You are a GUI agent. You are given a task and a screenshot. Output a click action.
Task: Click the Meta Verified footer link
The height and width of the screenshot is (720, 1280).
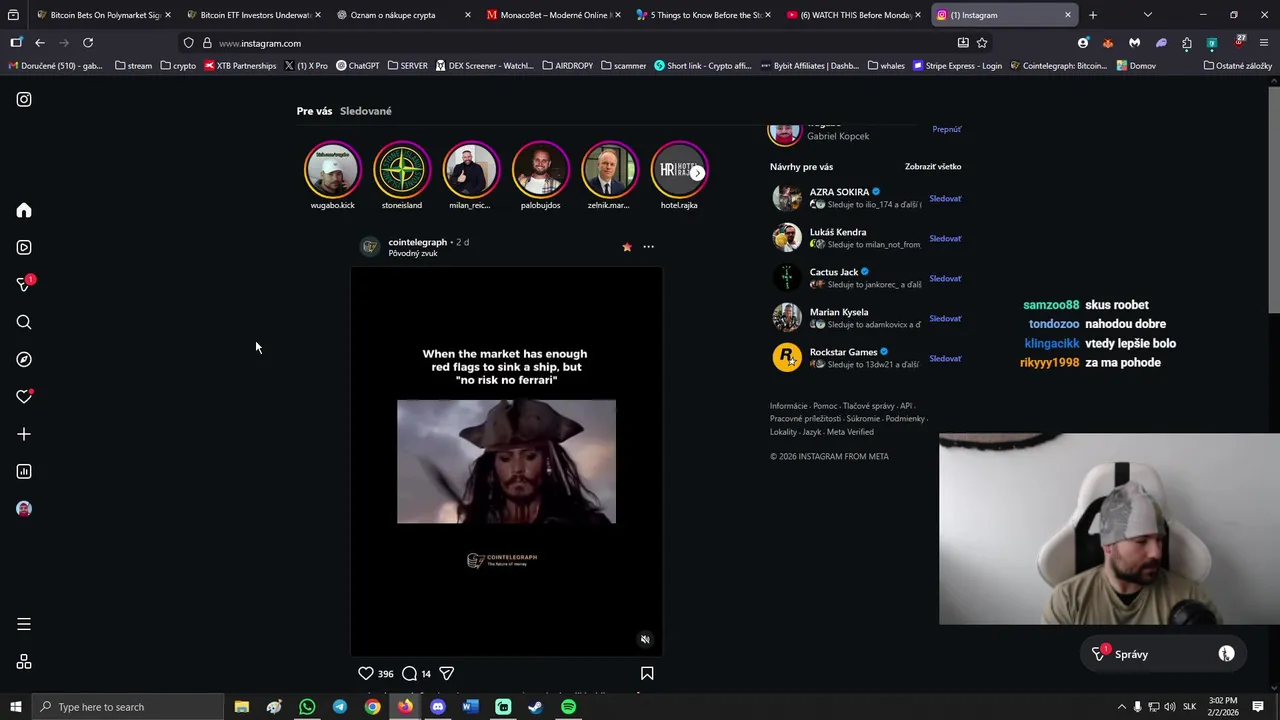(x=850, y=432)
